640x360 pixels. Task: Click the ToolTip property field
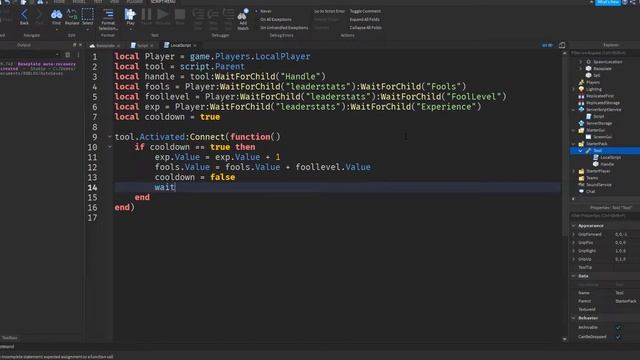point(627,267)
